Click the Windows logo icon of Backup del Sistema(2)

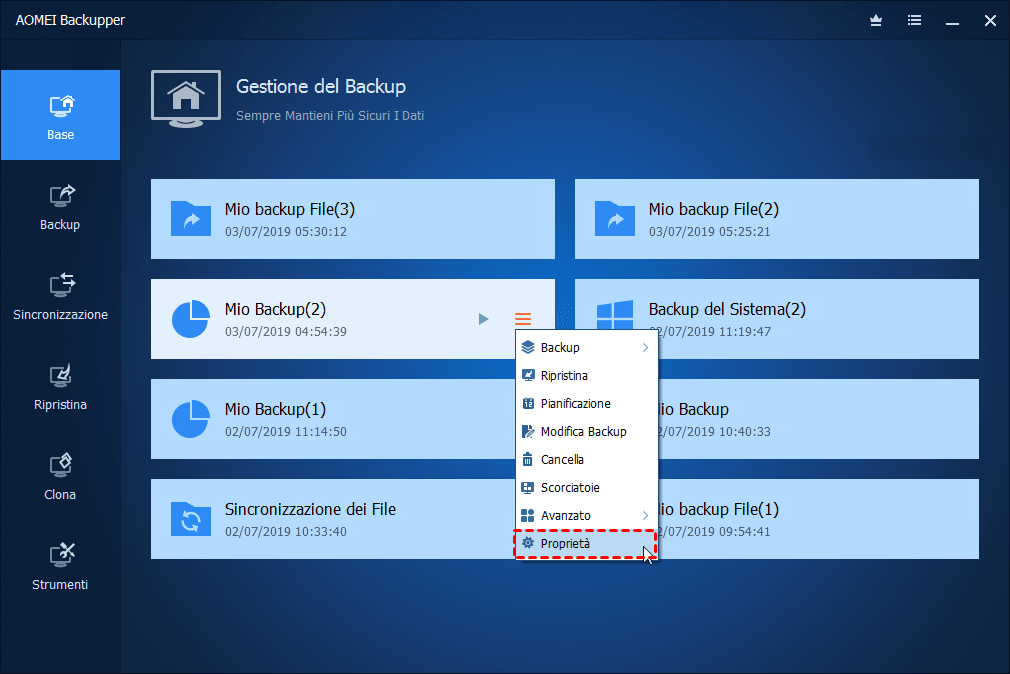tap(615, 315)
